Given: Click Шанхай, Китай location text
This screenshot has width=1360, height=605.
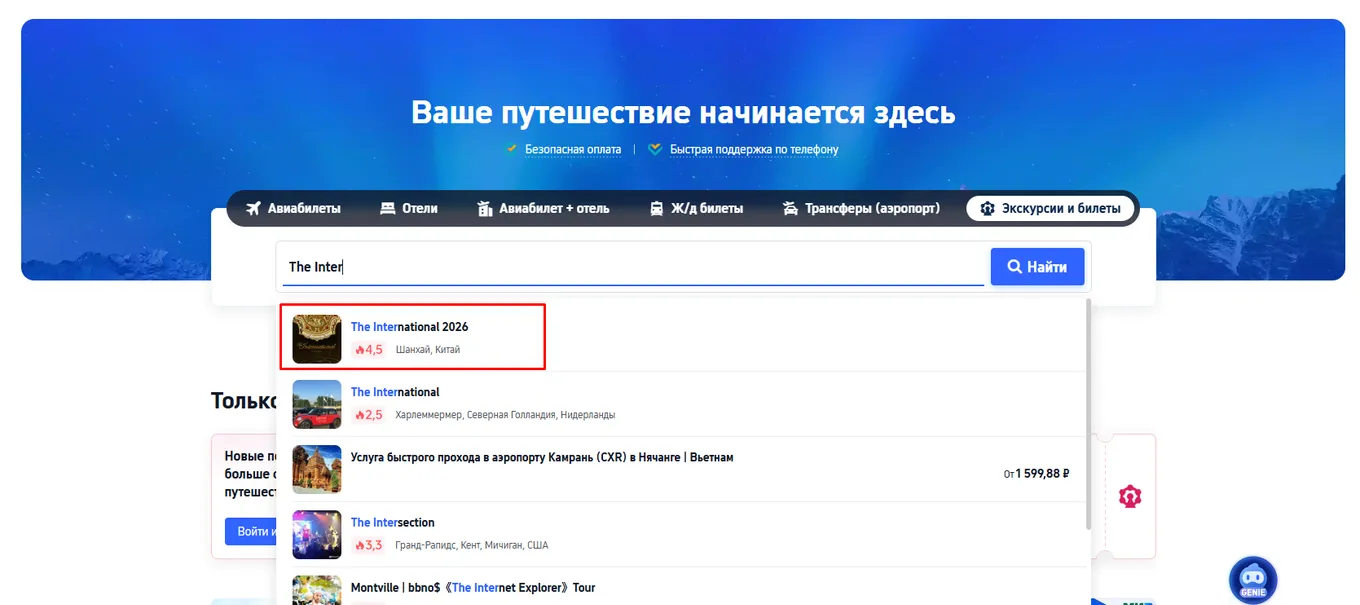Looking at the screenshot, I should (428, 350).
